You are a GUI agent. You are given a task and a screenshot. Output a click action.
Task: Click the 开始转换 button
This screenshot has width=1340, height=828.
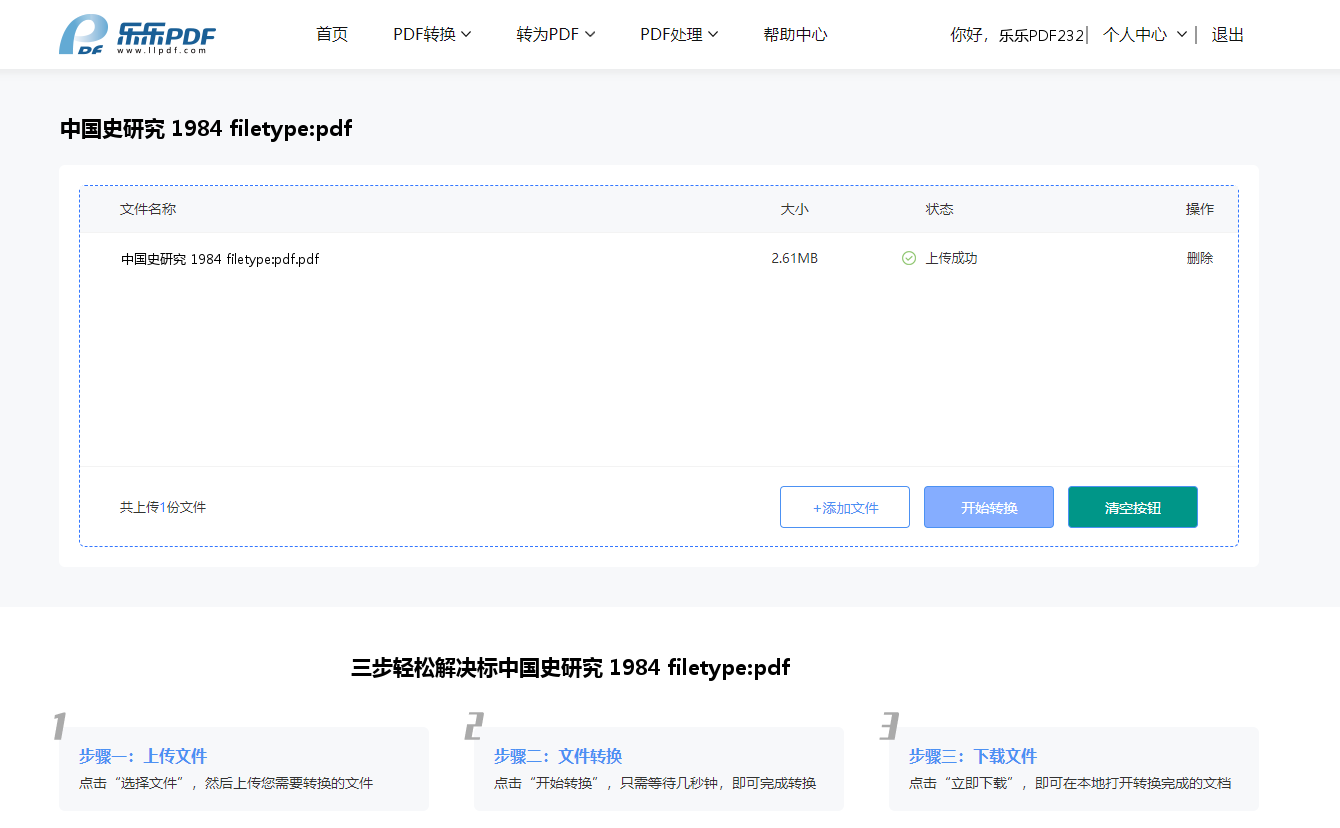pyautogui.click(x=989, y=507)
